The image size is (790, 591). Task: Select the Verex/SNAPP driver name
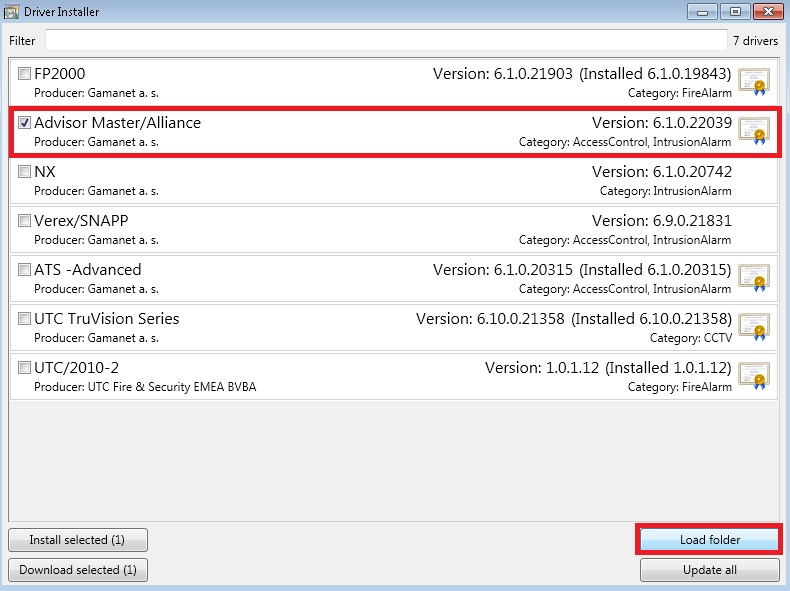81,220
